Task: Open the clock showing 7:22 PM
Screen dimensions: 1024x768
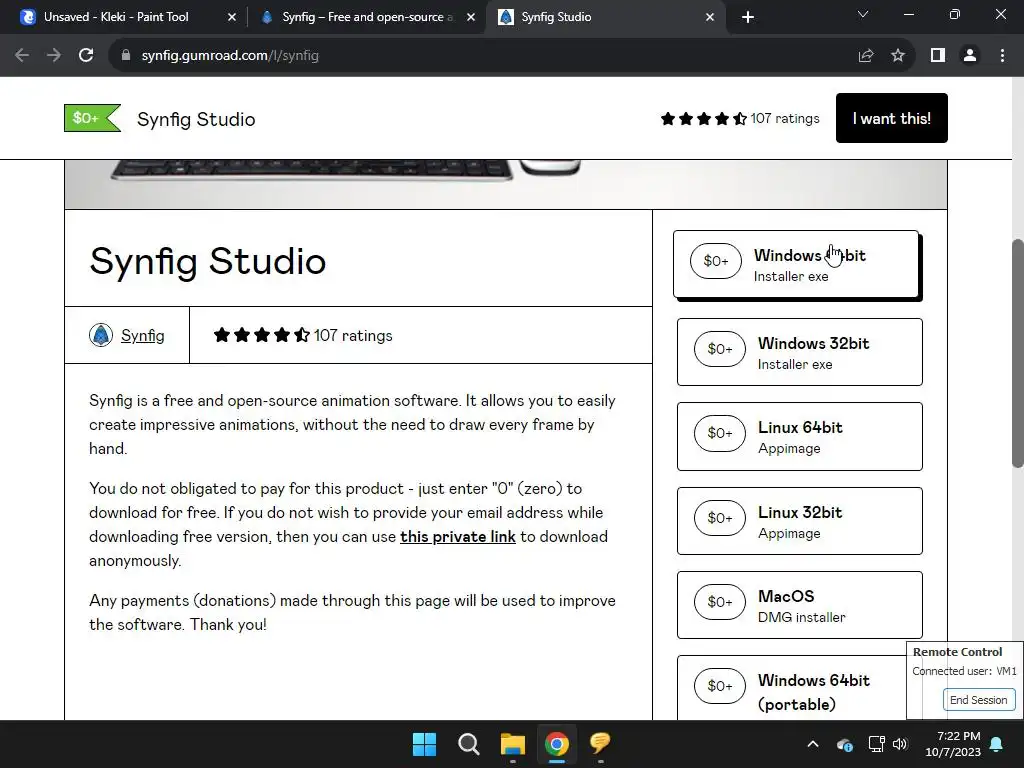Action: (x=953, y=744)
